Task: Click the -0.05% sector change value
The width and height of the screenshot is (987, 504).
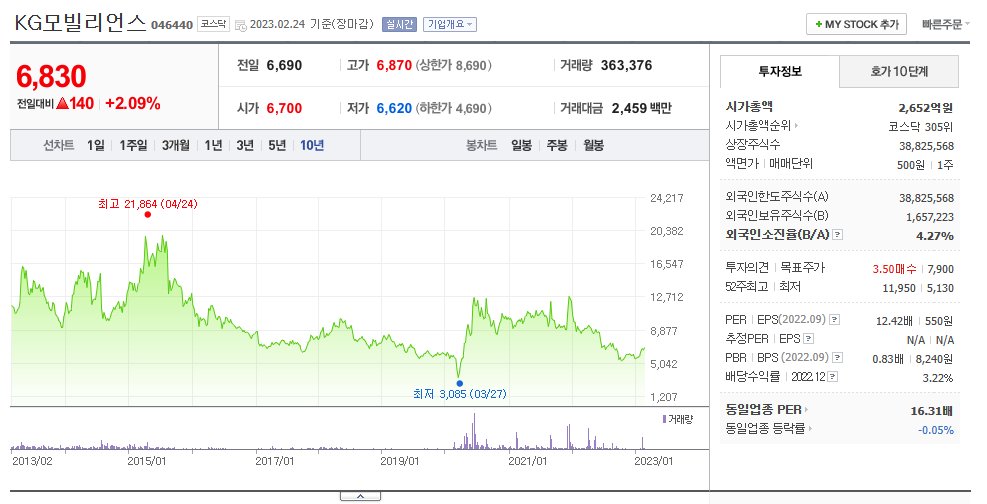Action: (x=935, y=430)
